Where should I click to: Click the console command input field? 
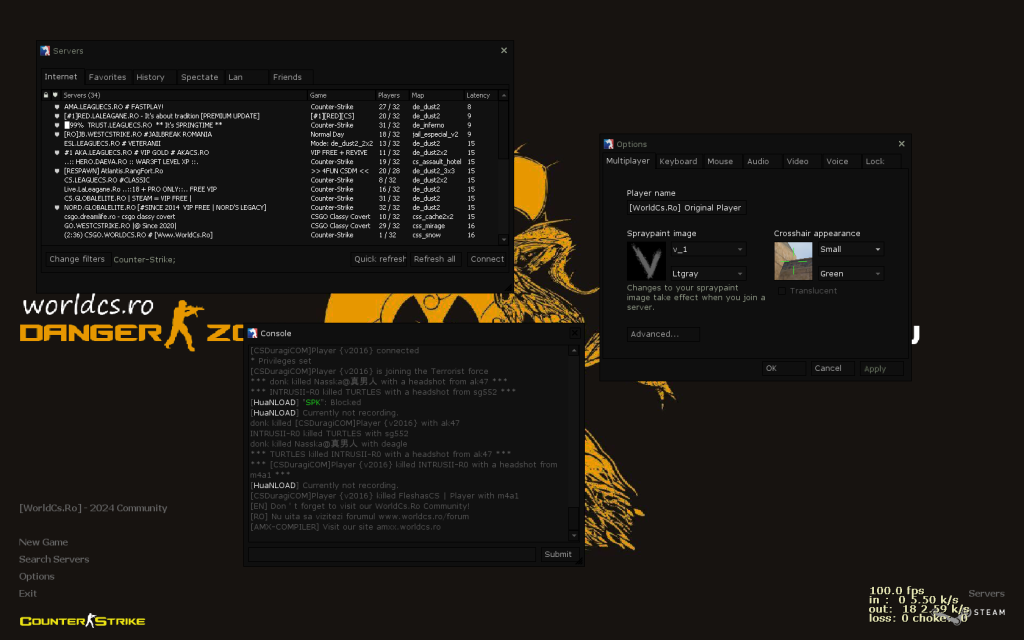coord(391,554)
